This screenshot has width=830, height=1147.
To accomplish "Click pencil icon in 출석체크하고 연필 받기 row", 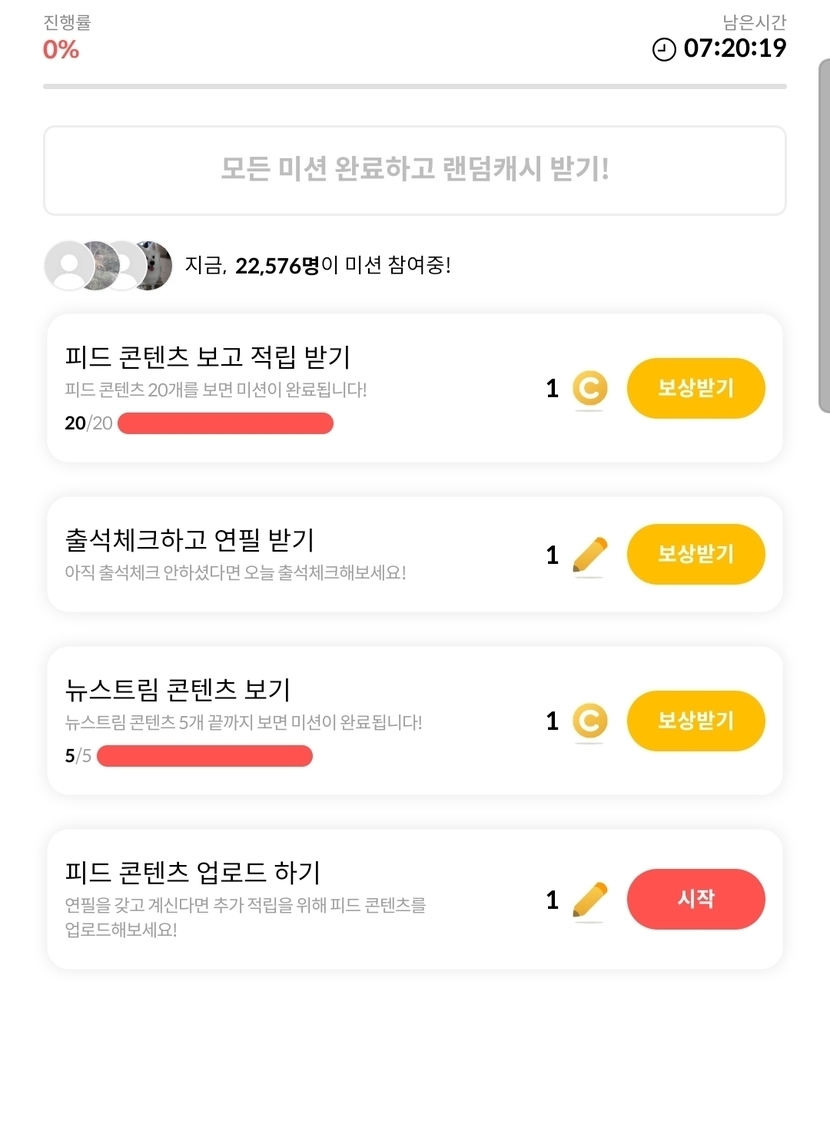I will (590, 555).
